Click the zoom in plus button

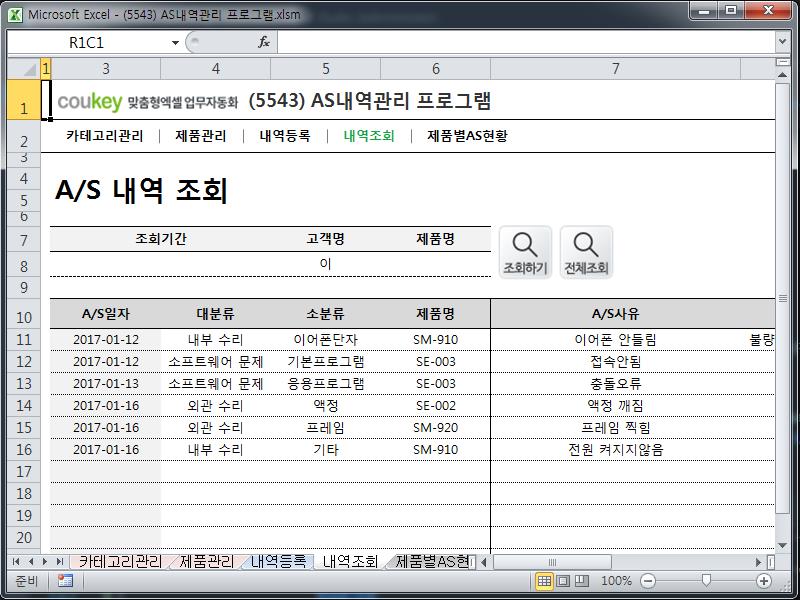pyautogui.click(x=764, y=581)
